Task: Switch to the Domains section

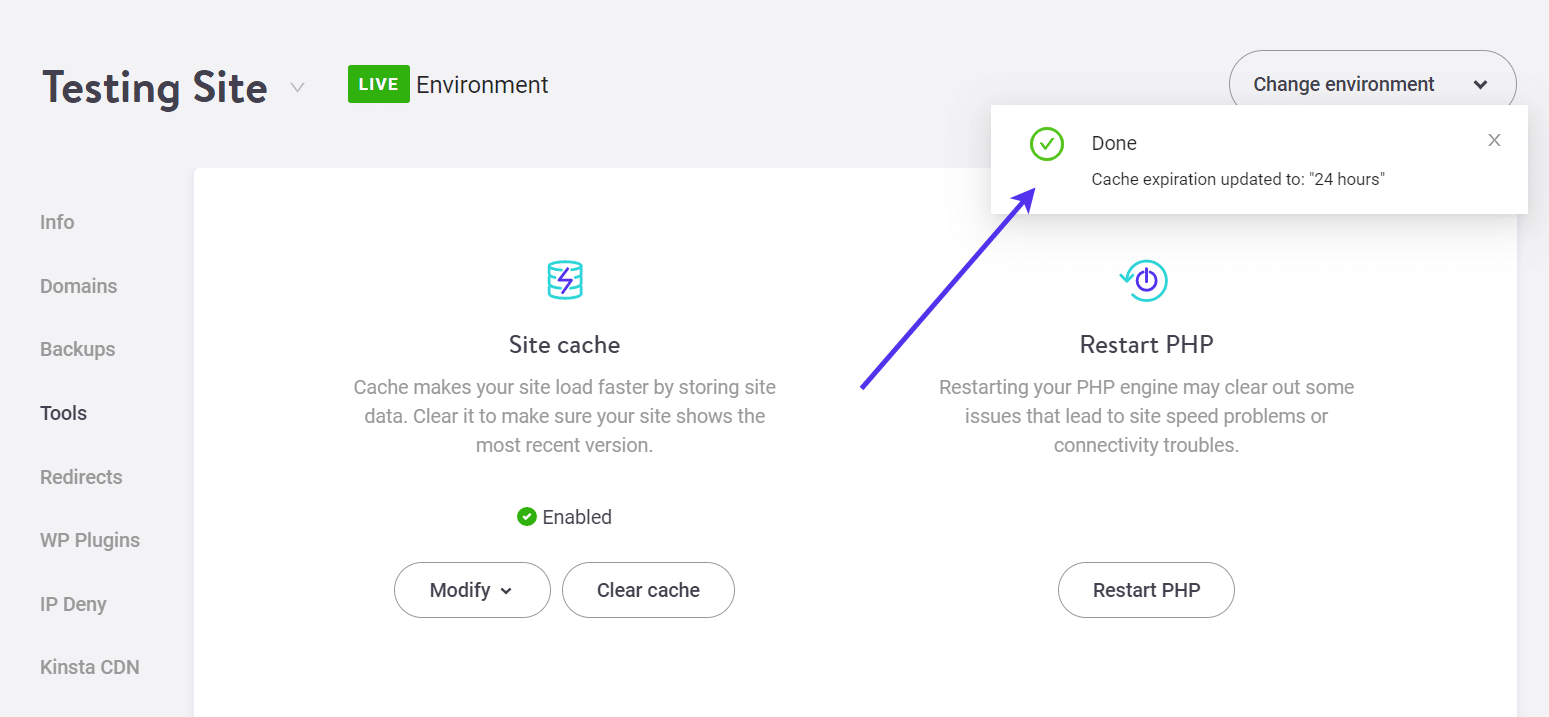Action: 78,285
